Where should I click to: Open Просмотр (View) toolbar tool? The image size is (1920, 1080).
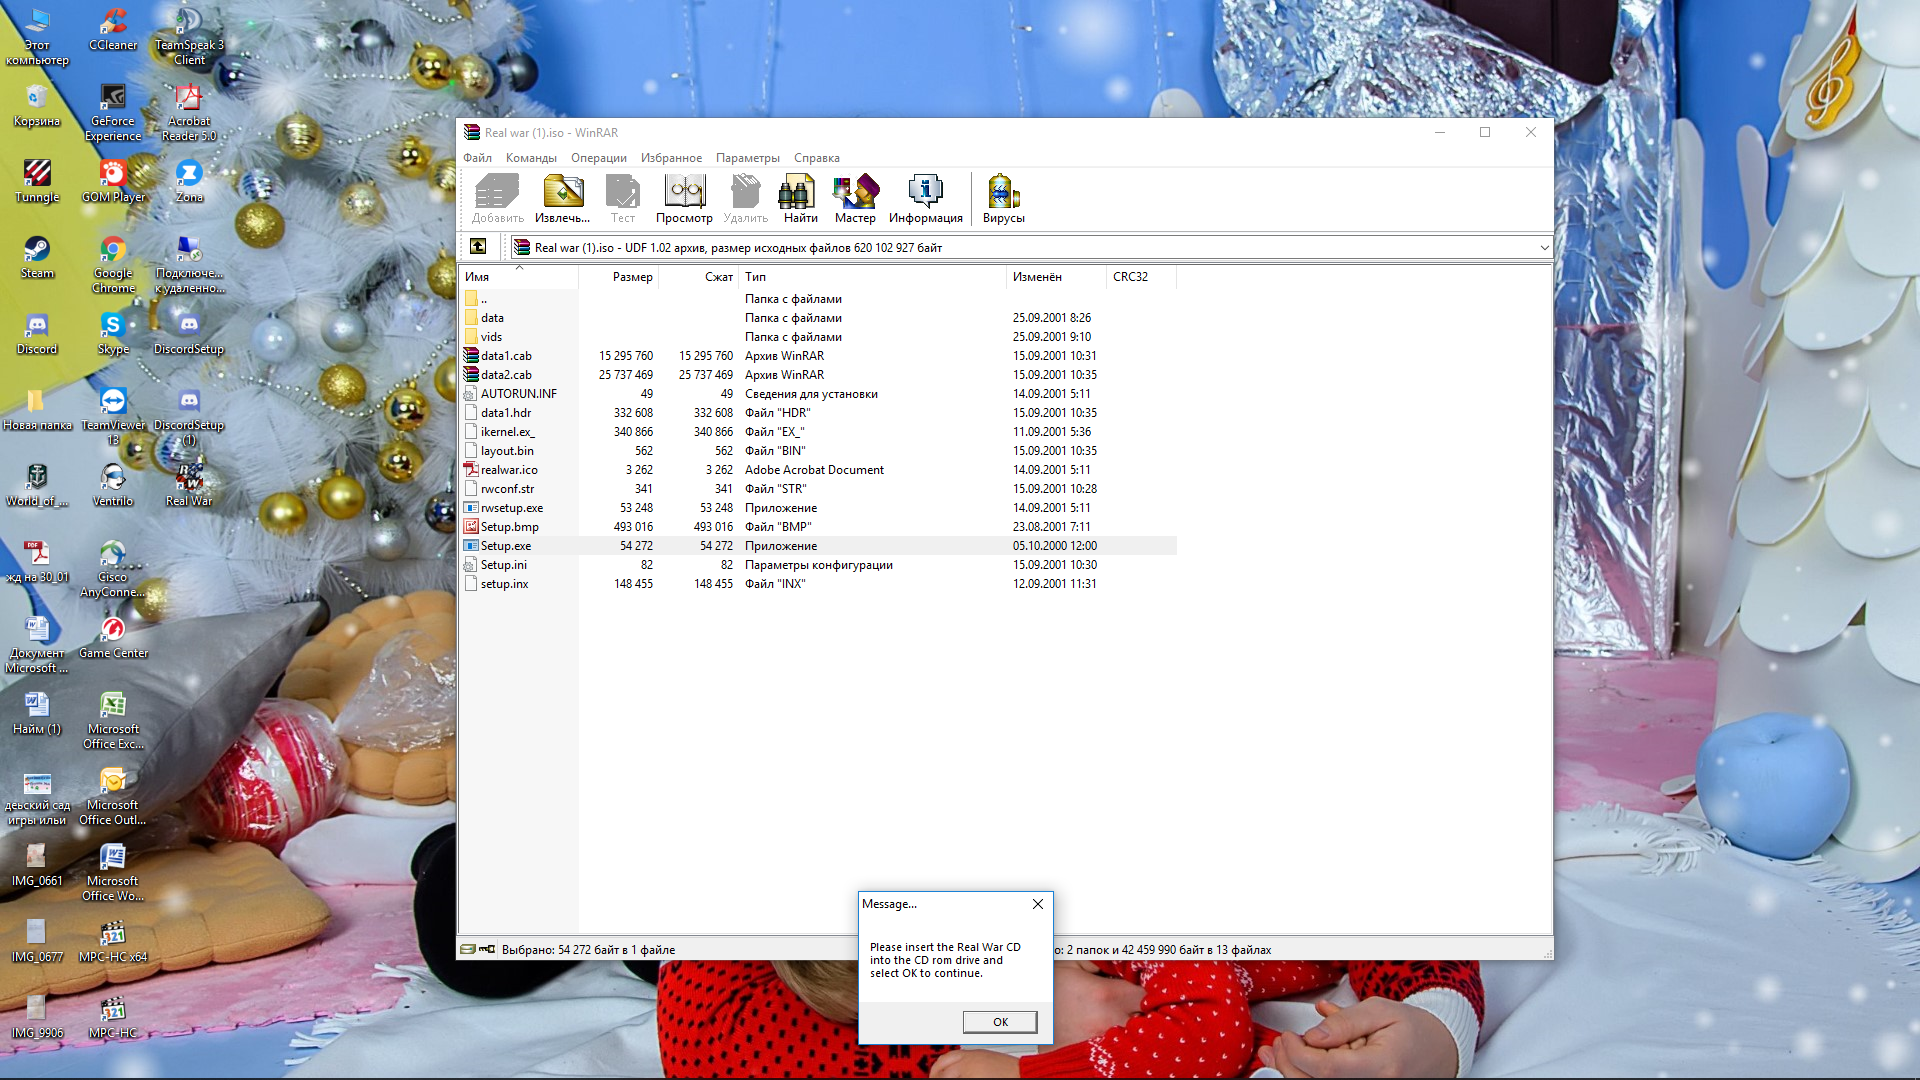684,198
